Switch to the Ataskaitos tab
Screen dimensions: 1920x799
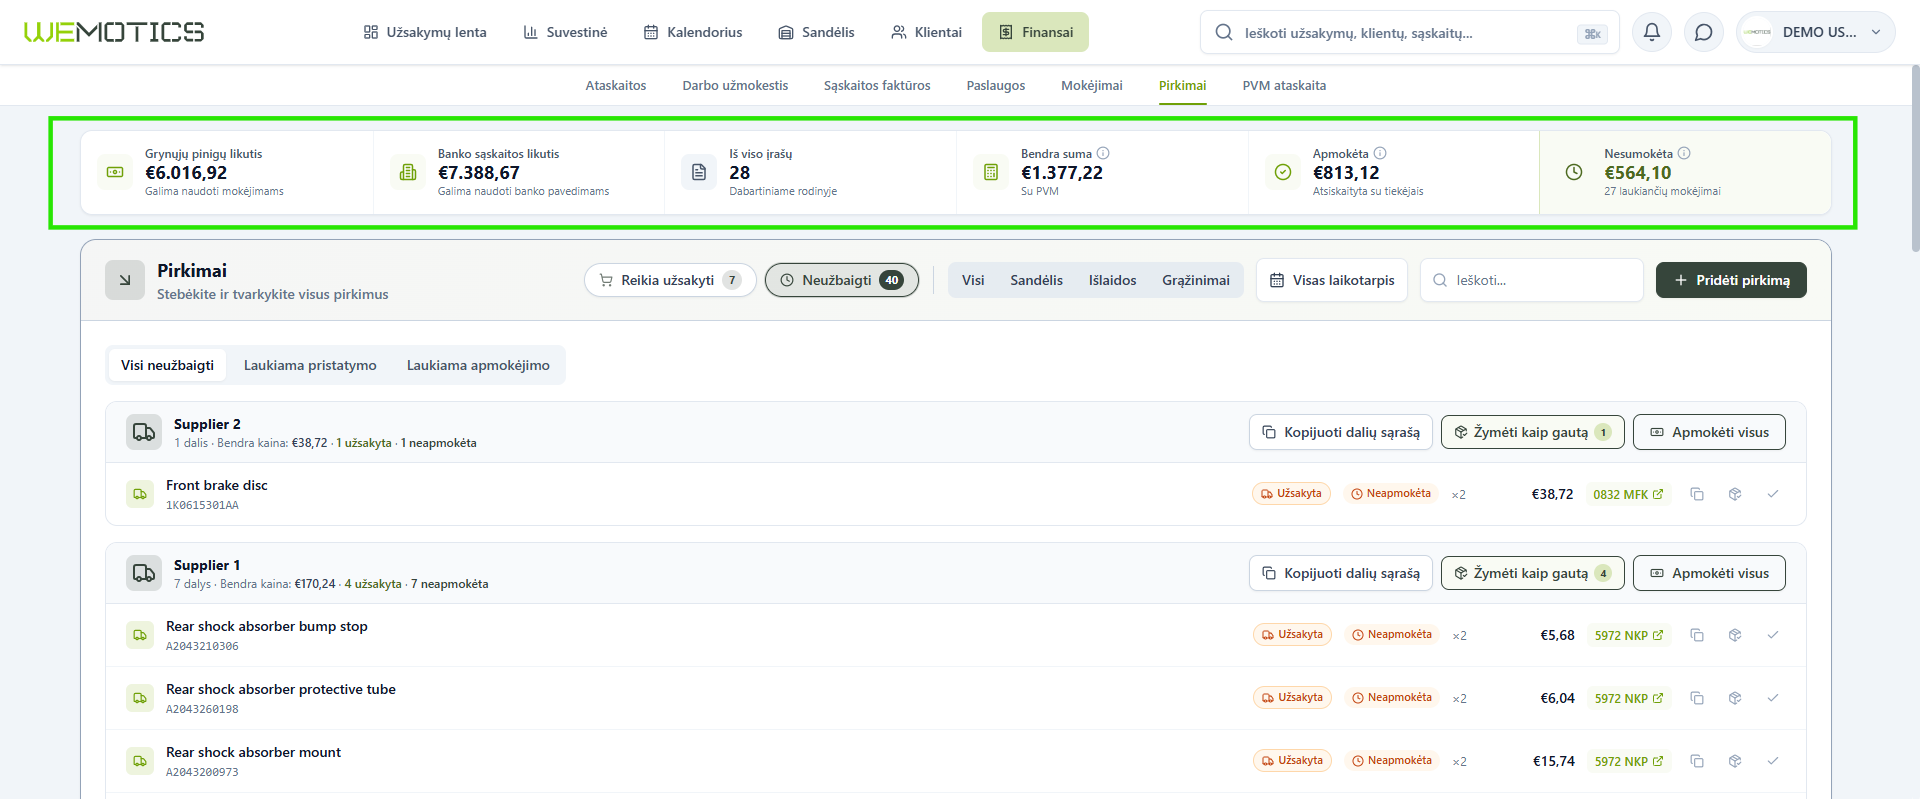(x=616, y=86)
